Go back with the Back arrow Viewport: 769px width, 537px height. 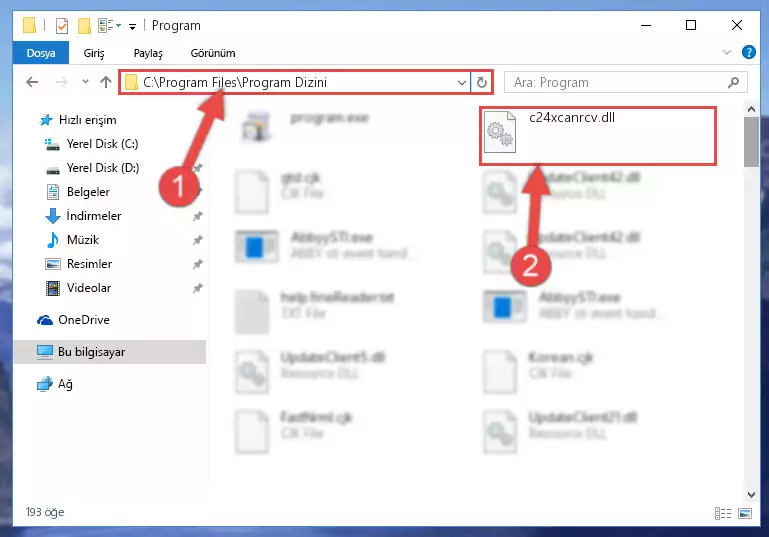pos(32,82)
